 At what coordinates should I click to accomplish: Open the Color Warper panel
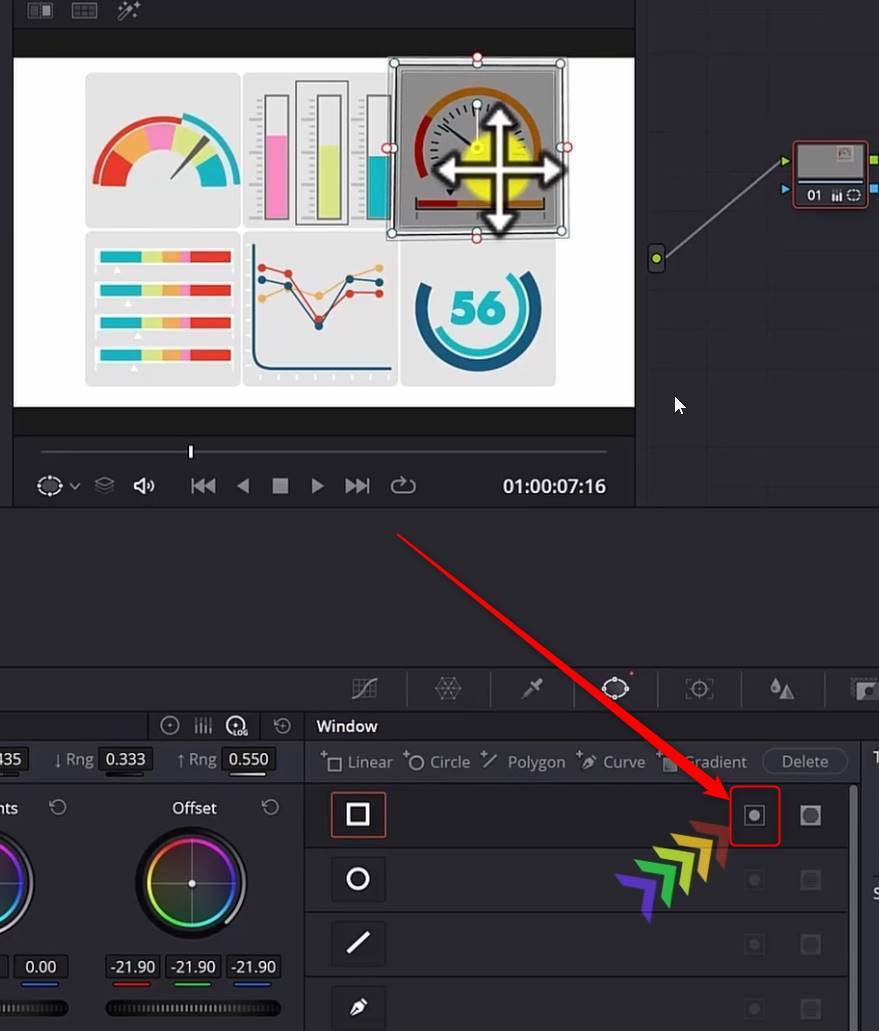[x=448, y=688]
